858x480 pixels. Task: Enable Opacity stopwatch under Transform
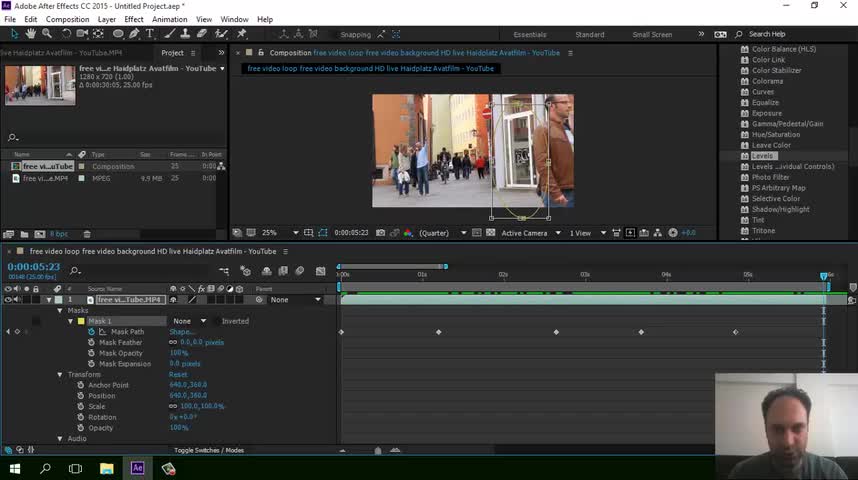[x=80, y=428]
